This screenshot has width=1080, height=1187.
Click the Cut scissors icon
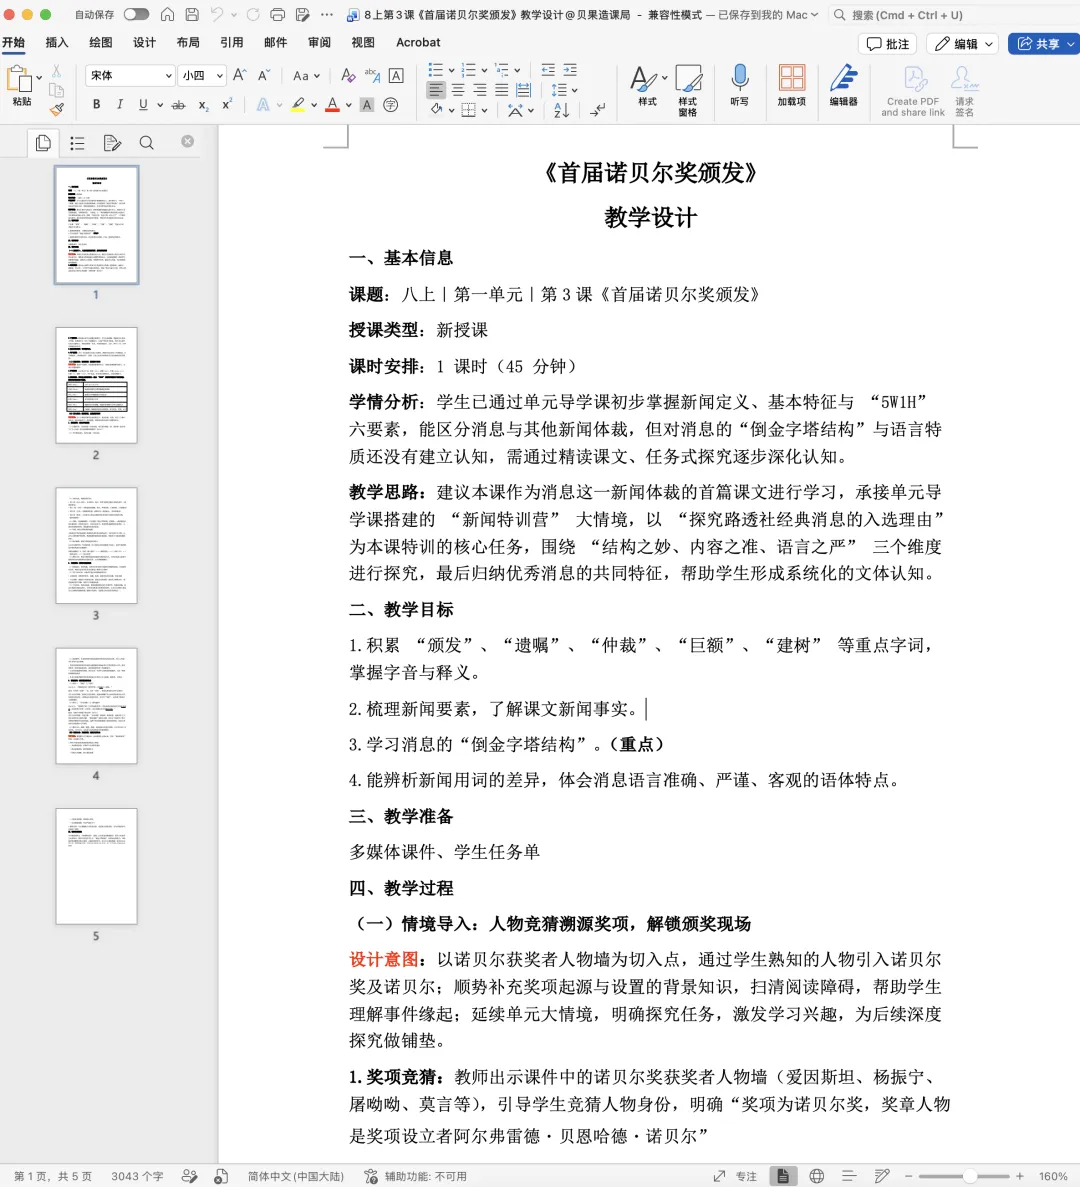[x=56, y=72]
